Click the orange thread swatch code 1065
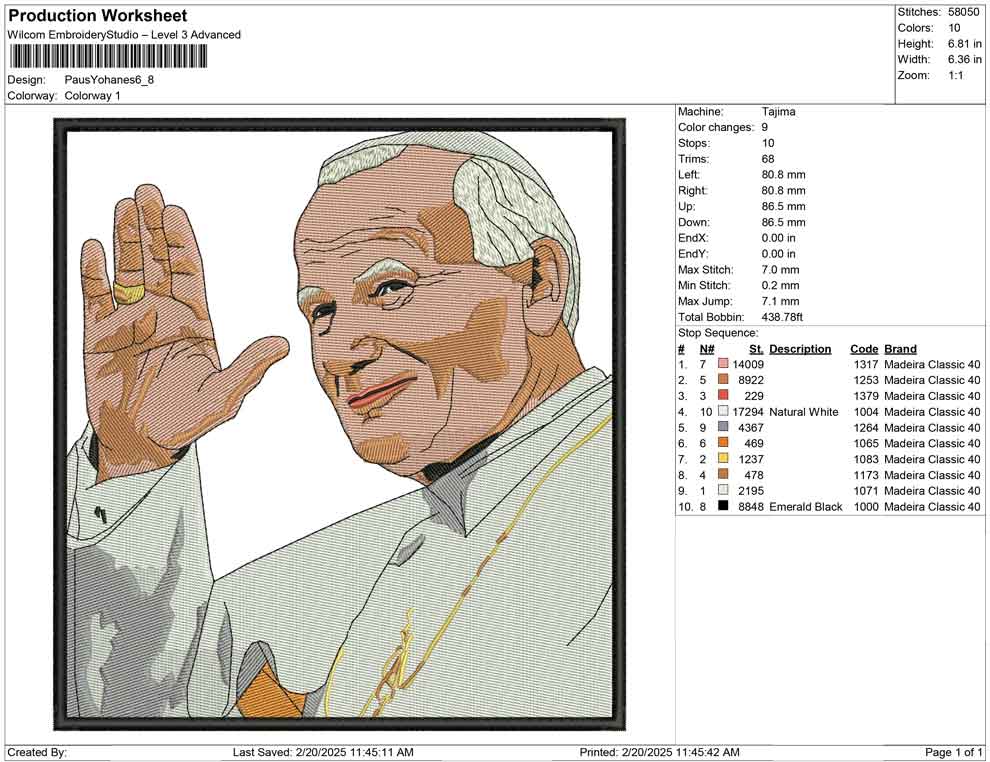The width and height of the screenshot is (990, 762). coord(723,443)
